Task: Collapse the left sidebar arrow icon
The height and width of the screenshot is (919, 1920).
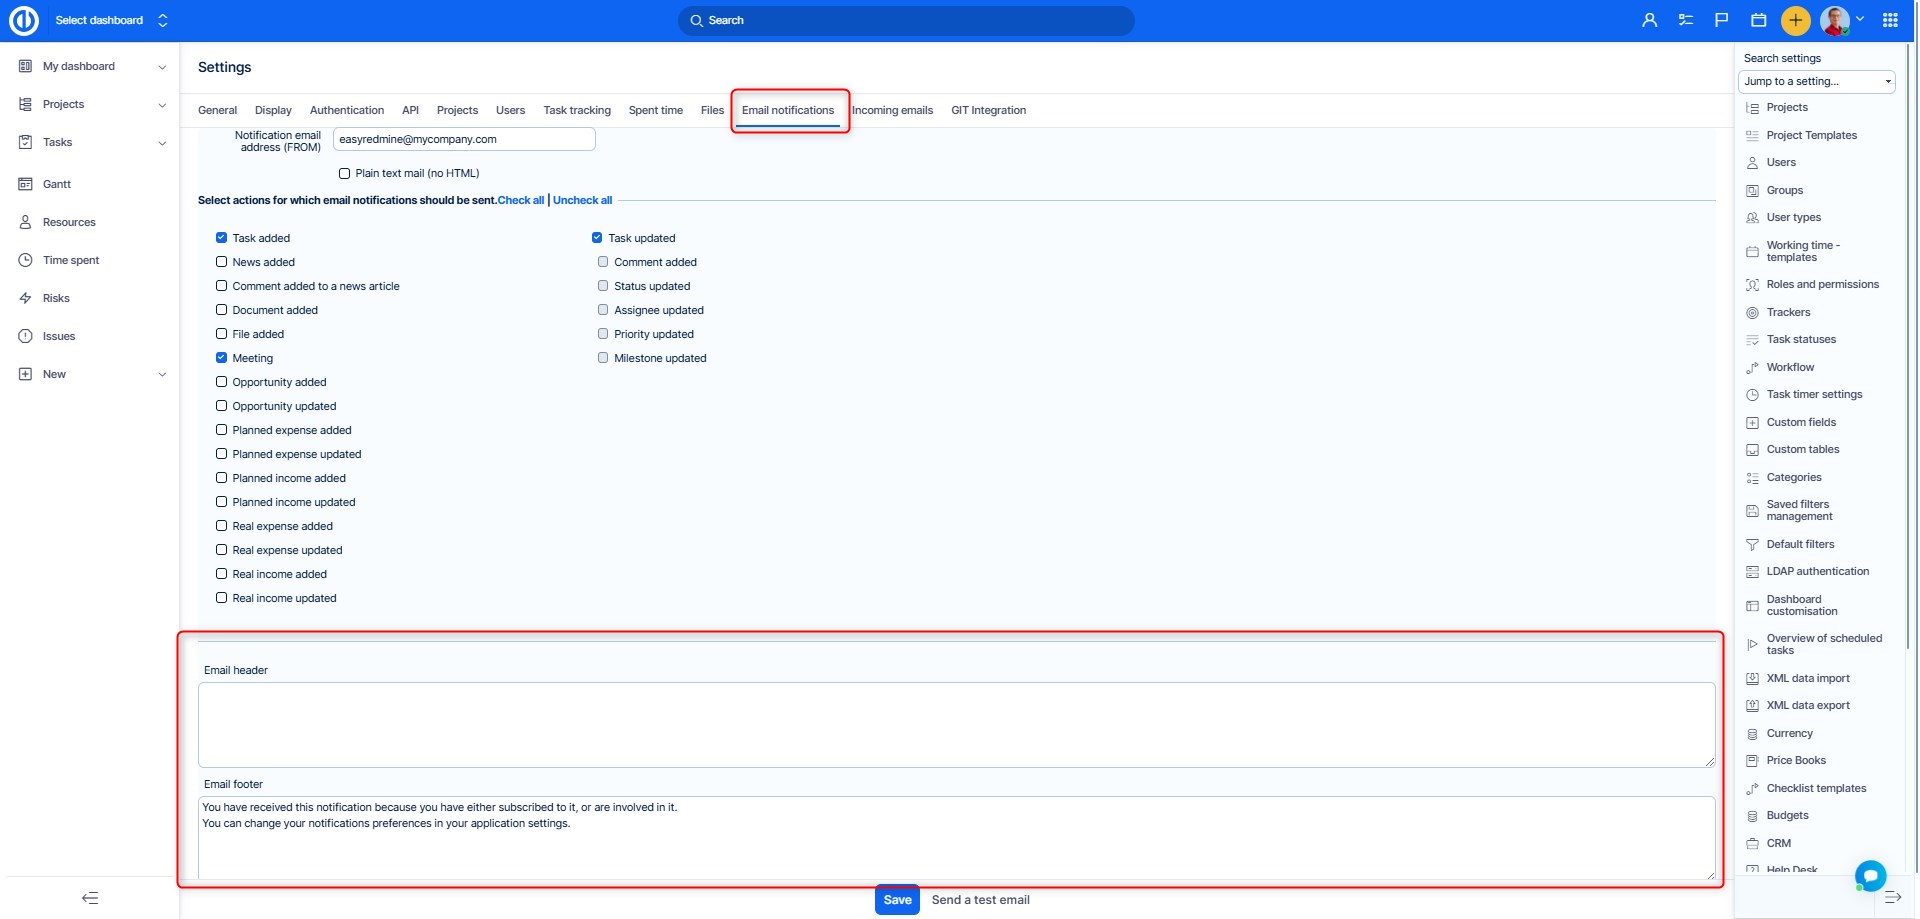Action: 90,898
